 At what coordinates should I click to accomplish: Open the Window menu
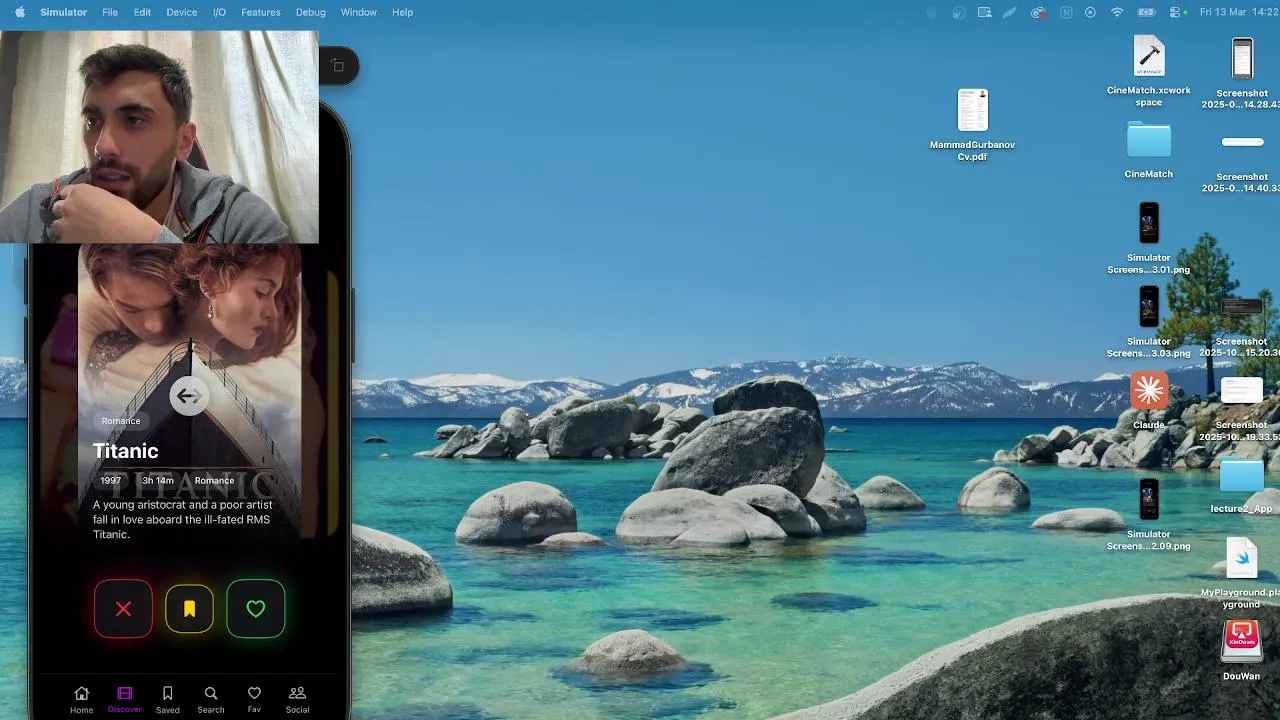358,12
